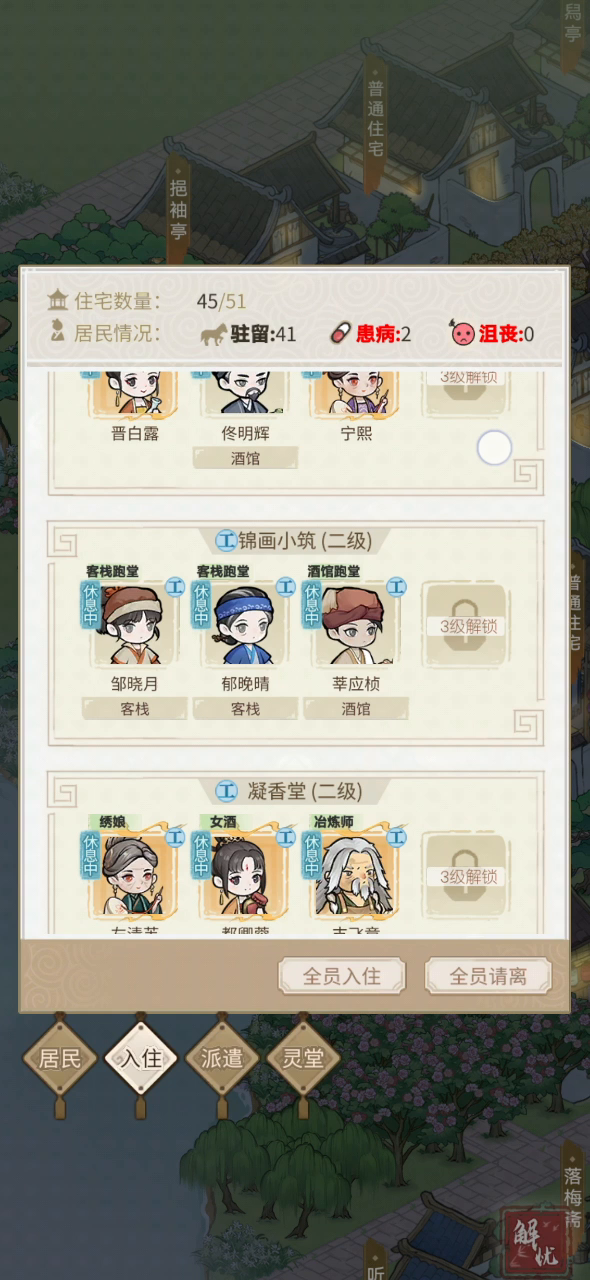Select 莘应桢 resident portrait
The height and width of the screenshot is (1280, 590).
[x=355, y=627]
